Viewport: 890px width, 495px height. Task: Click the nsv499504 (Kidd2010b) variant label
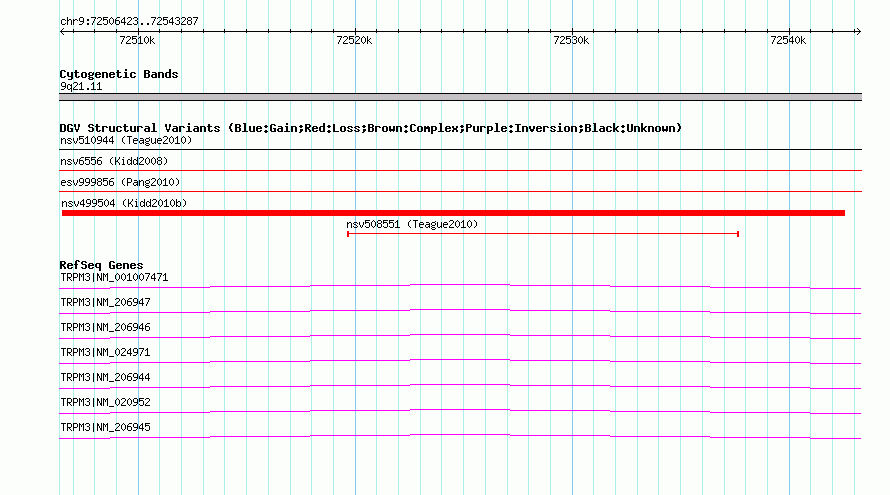124,203
